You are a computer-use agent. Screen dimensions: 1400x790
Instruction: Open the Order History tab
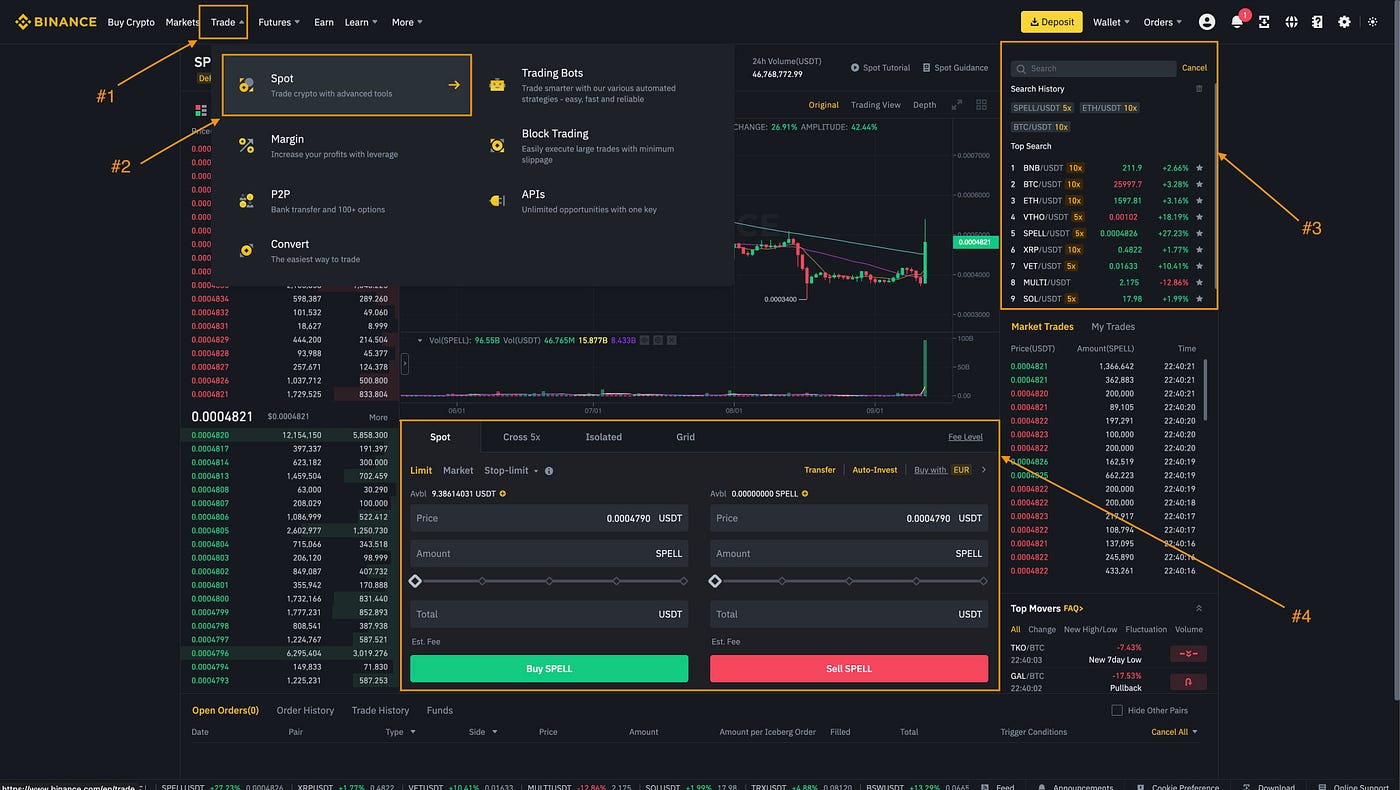pyautogui.click(x=305, y=710)
